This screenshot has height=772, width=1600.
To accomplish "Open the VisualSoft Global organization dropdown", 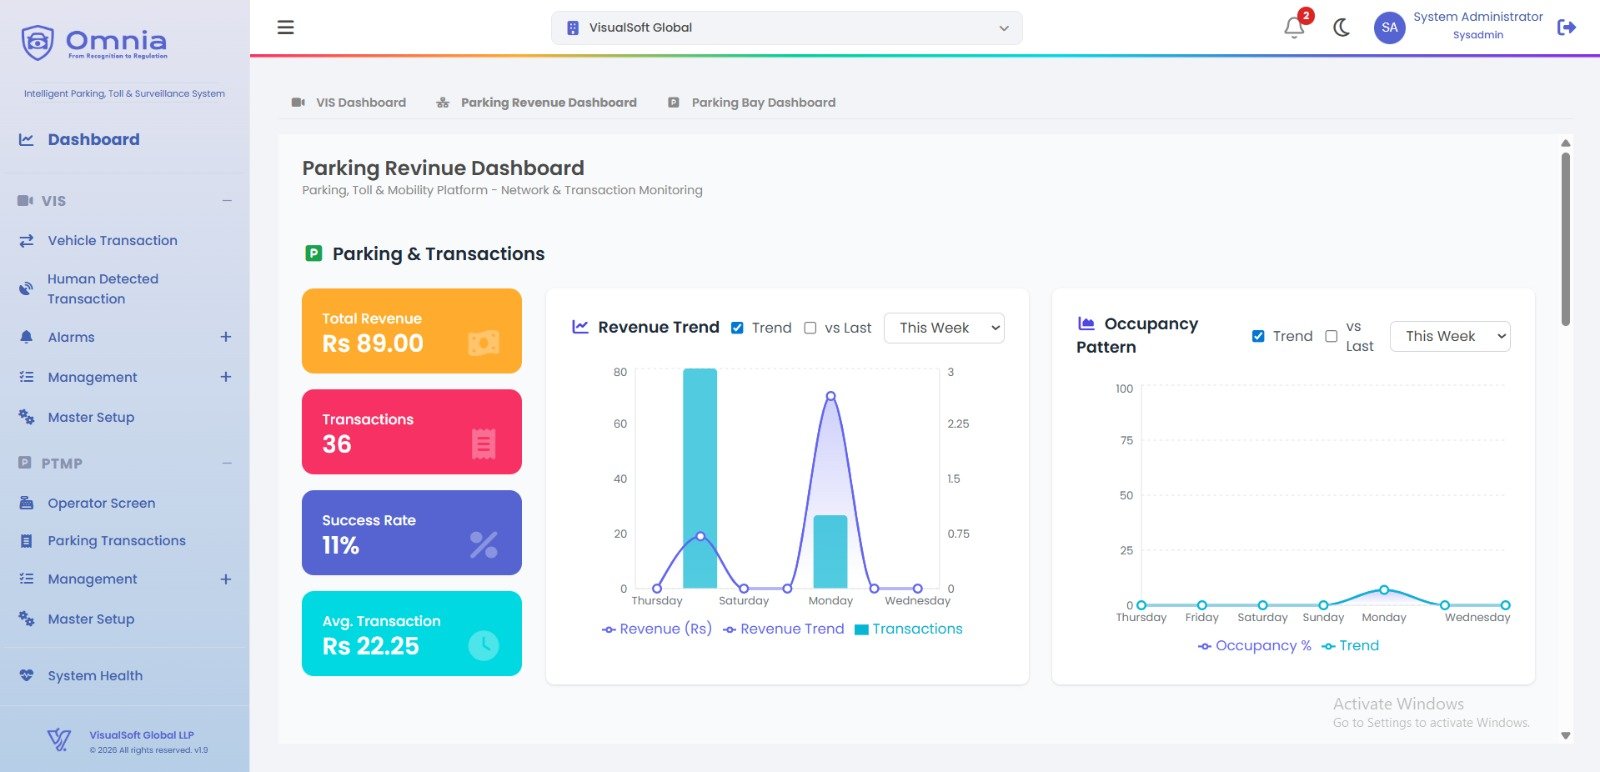I will [787, 28].
